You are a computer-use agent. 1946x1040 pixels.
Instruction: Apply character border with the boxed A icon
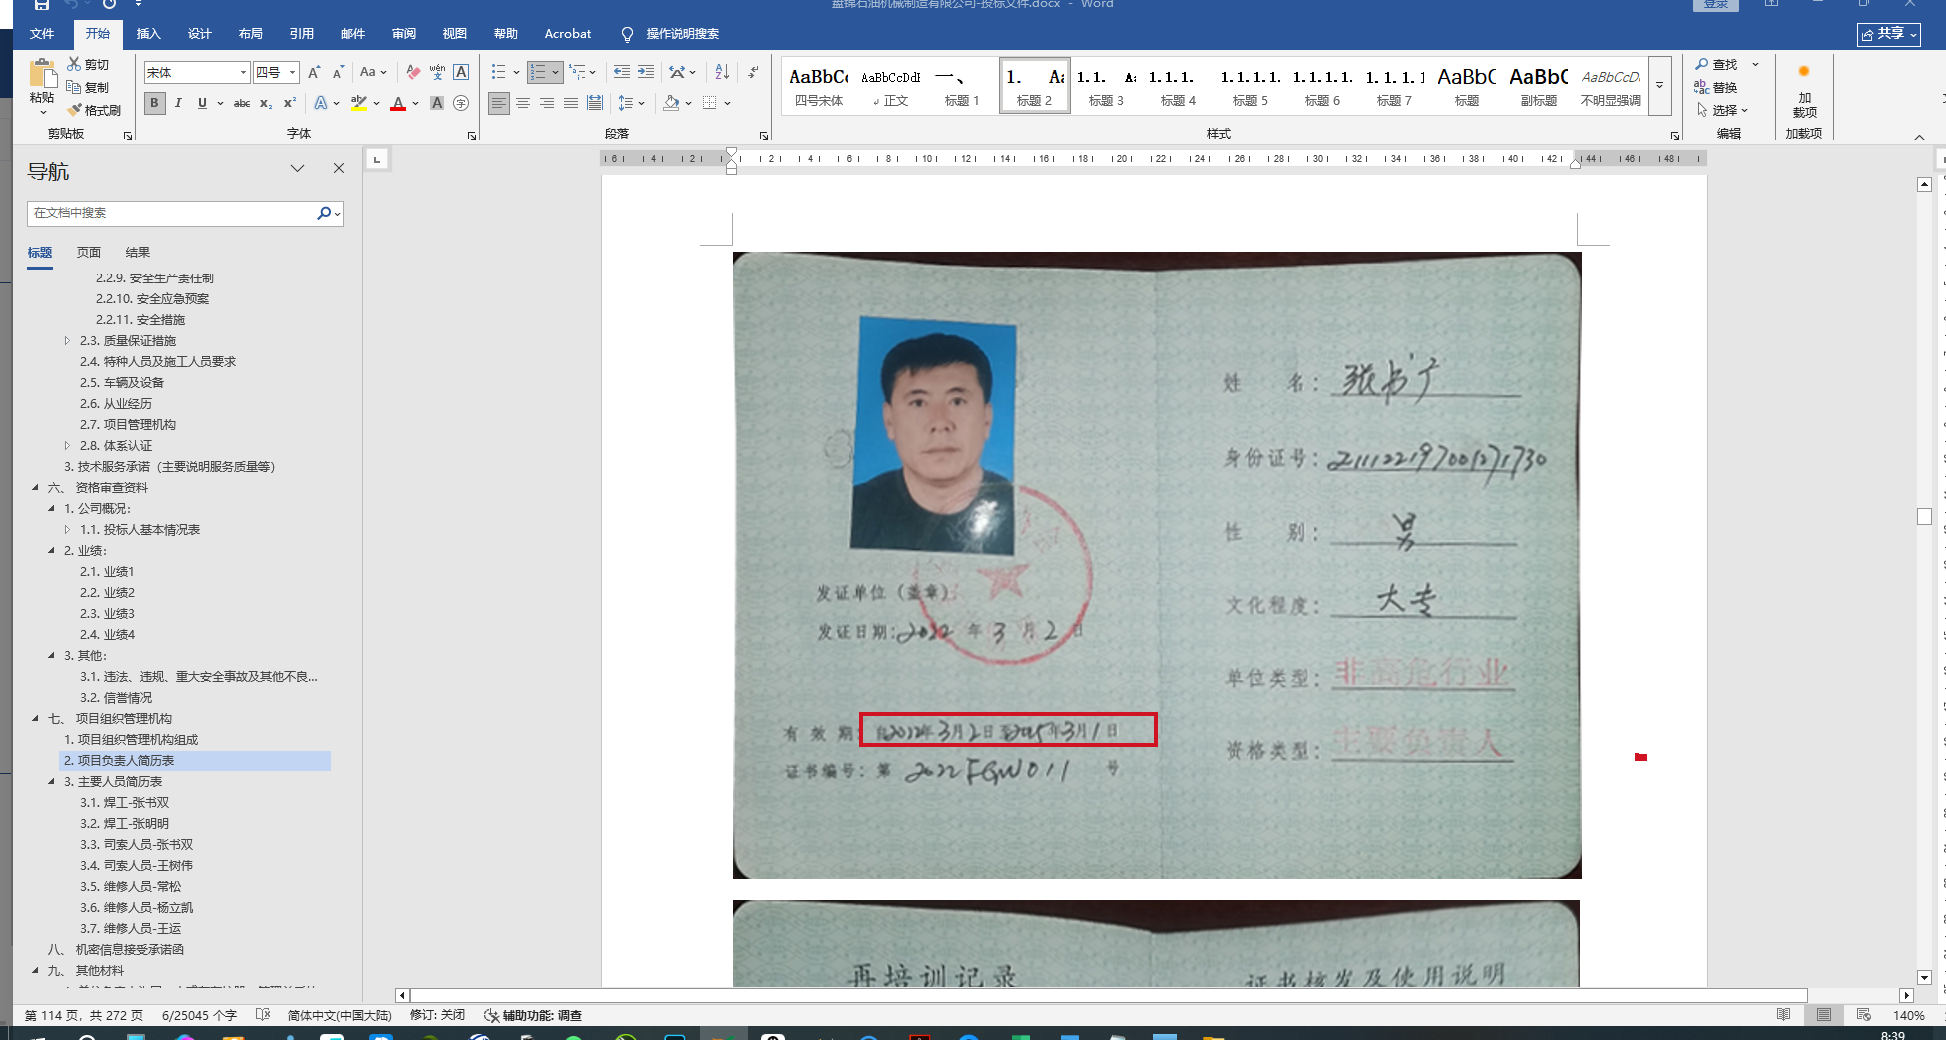point(461,72)
